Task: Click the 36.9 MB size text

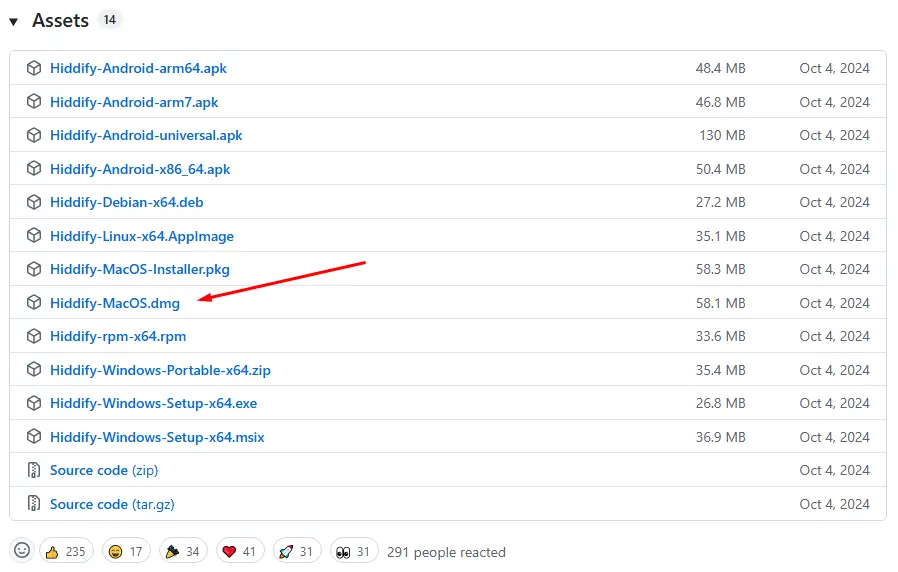Action: click(720, 437)
